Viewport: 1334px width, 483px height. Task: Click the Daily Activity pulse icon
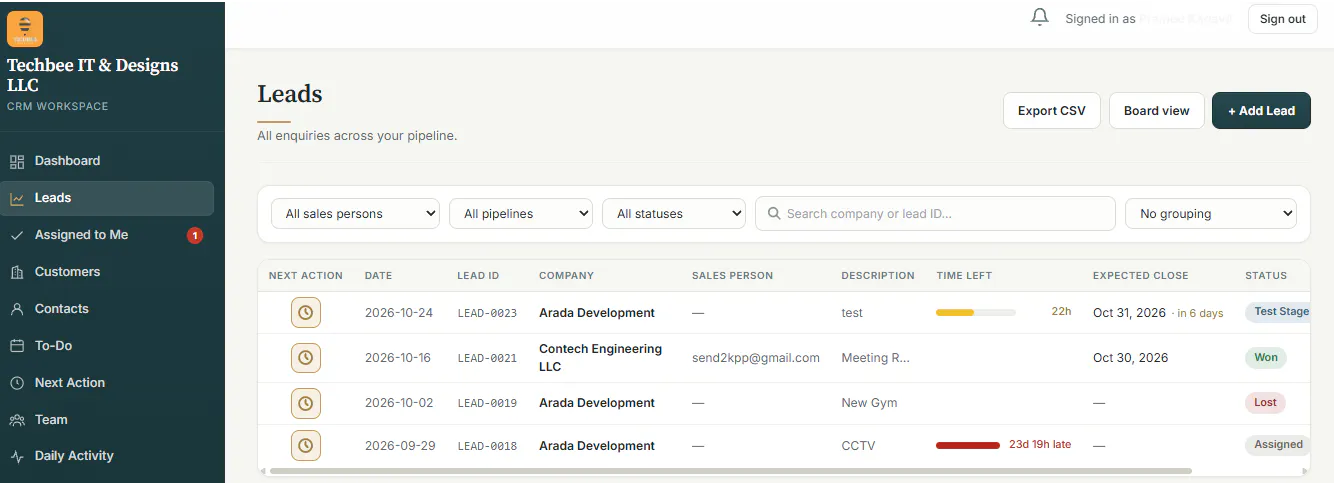[x=17, y=456]
